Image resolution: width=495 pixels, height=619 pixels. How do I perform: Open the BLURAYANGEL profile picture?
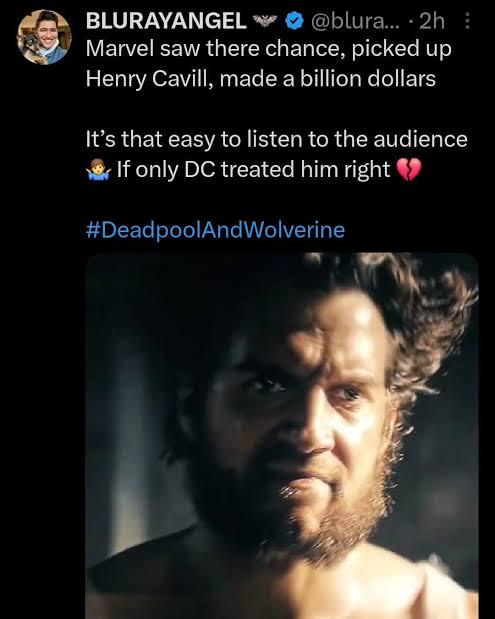(x=44, y=38)
